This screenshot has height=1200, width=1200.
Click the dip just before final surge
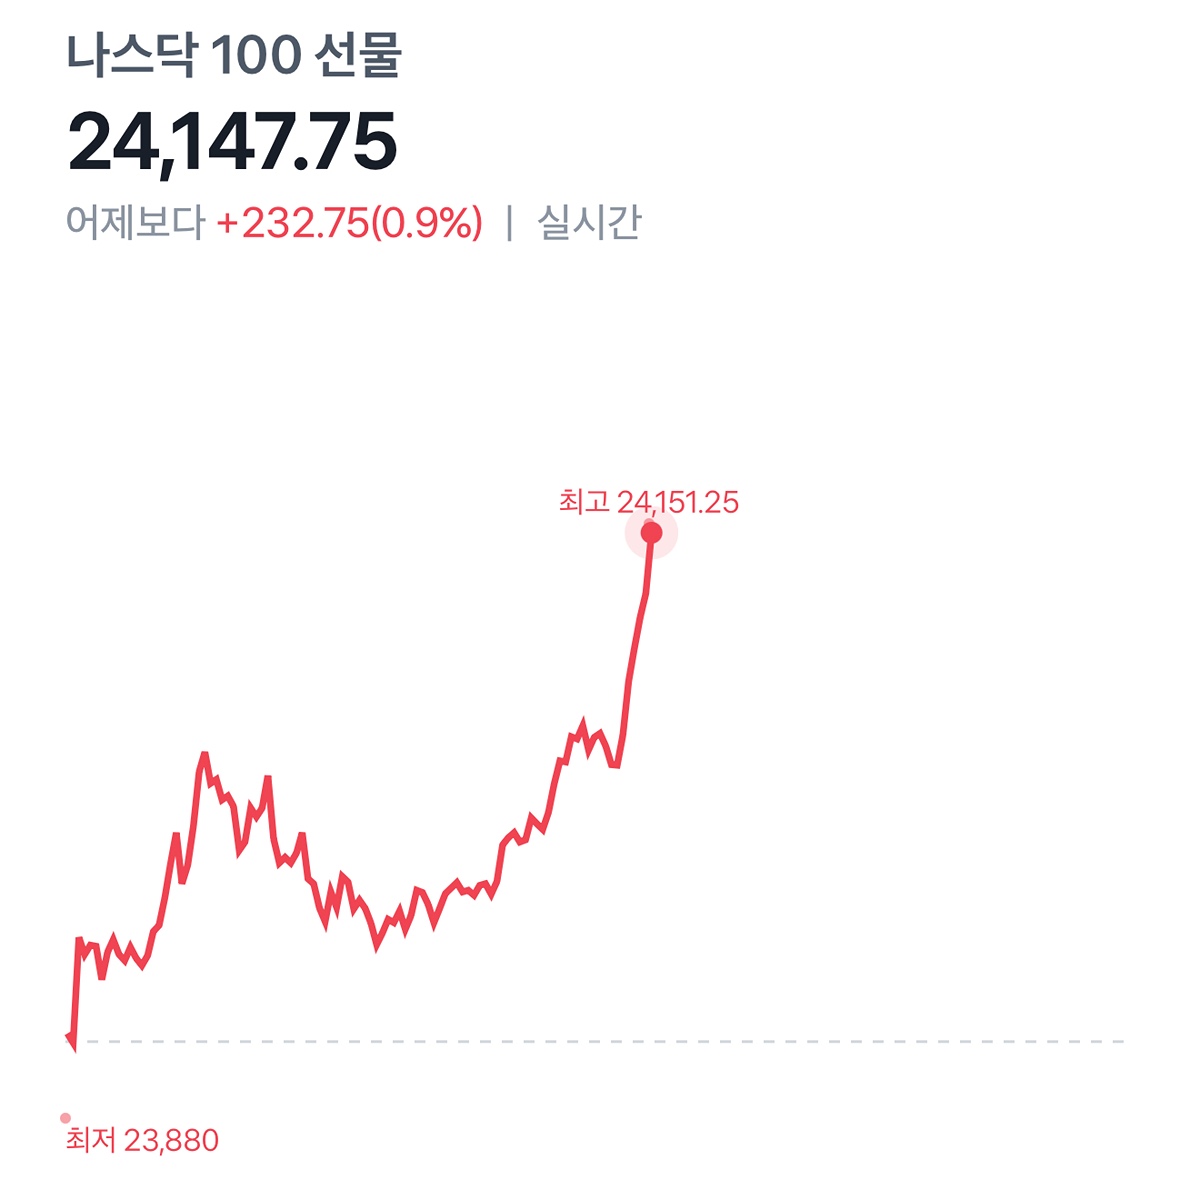tap(614, 765)
